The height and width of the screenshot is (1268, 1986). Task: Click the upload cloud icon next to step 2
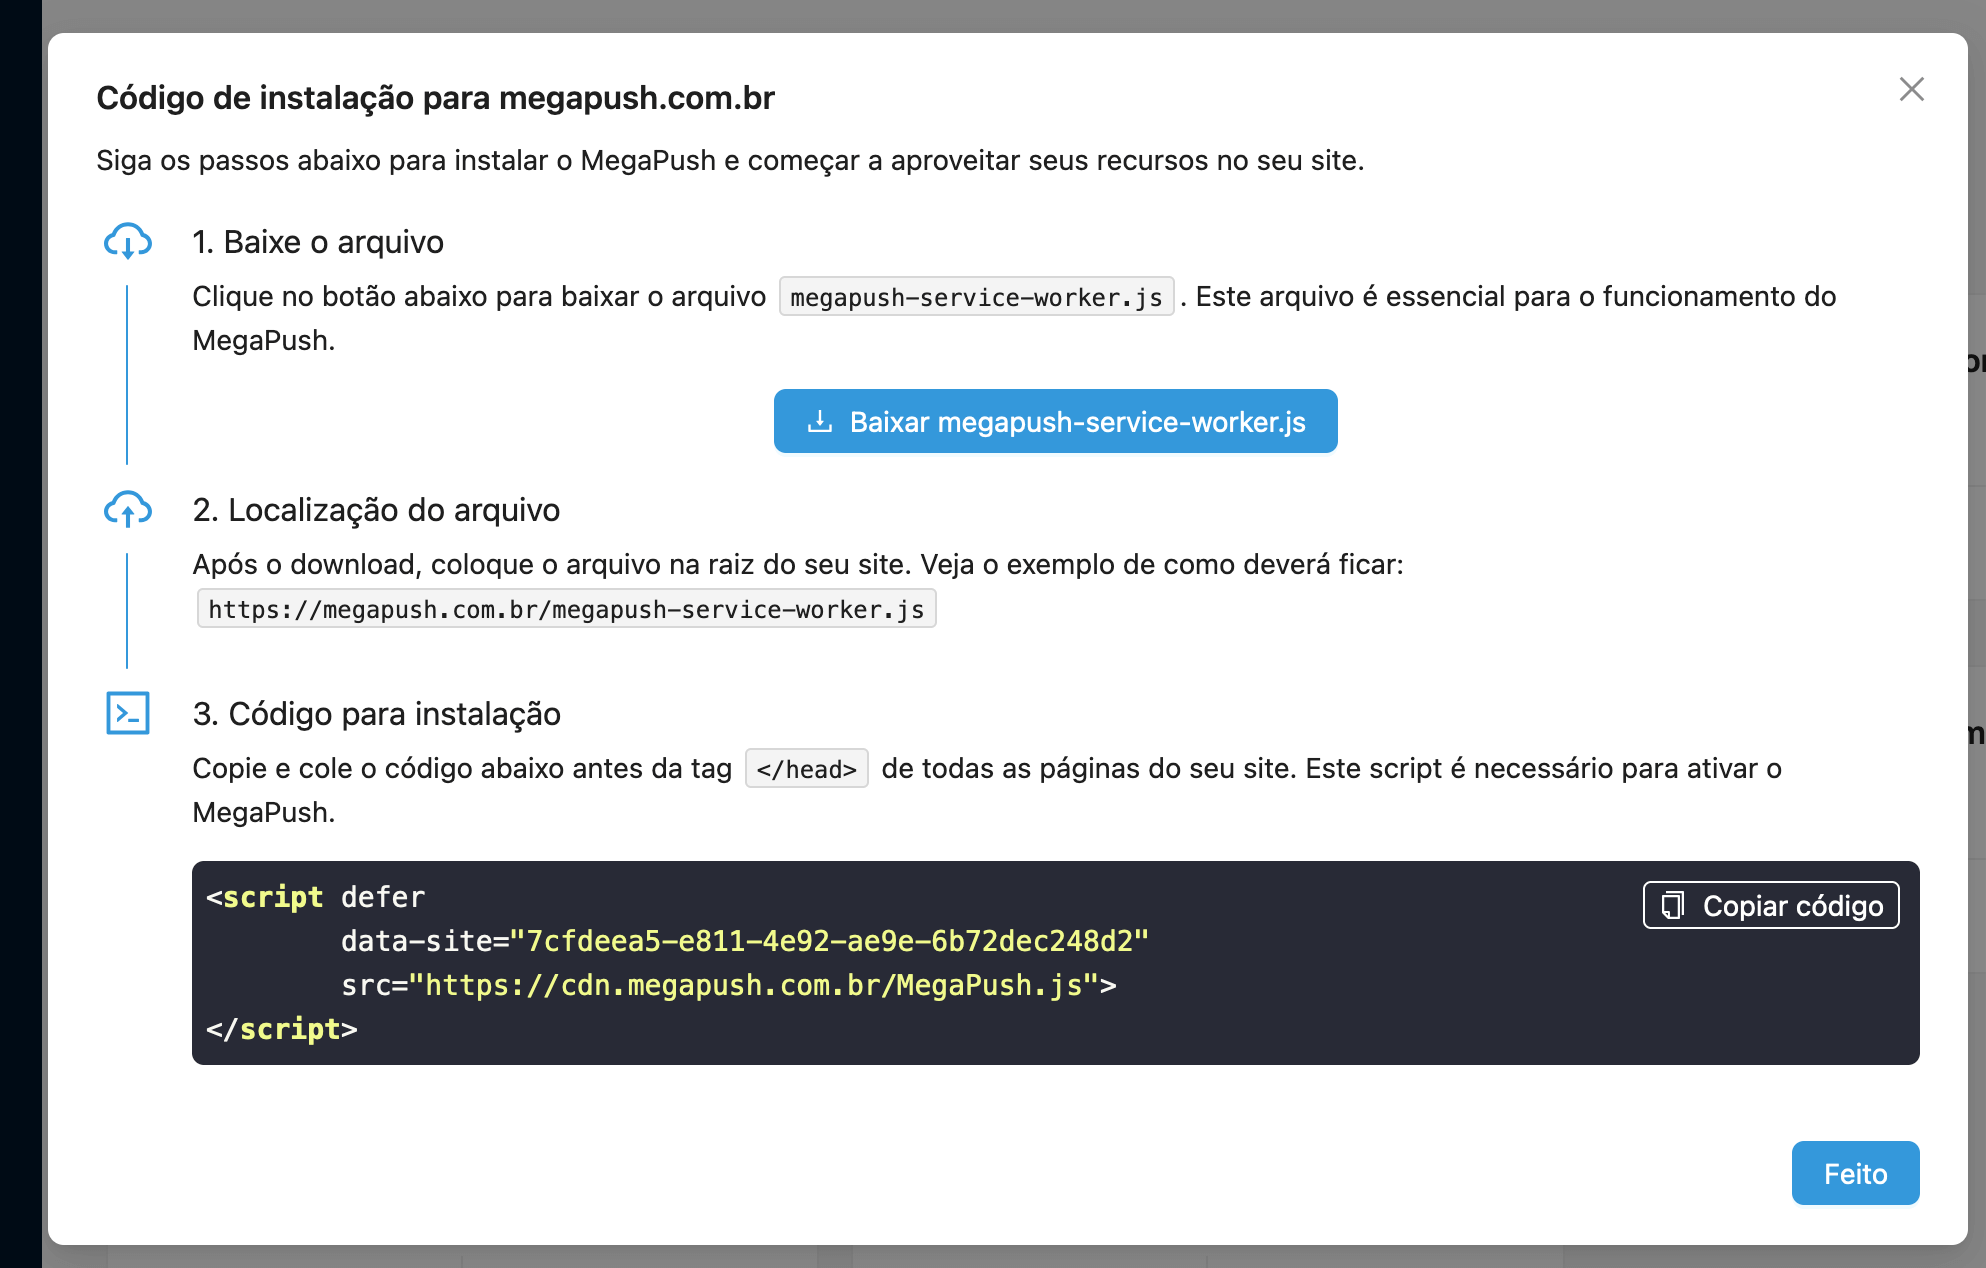click(x=127, y=510)
